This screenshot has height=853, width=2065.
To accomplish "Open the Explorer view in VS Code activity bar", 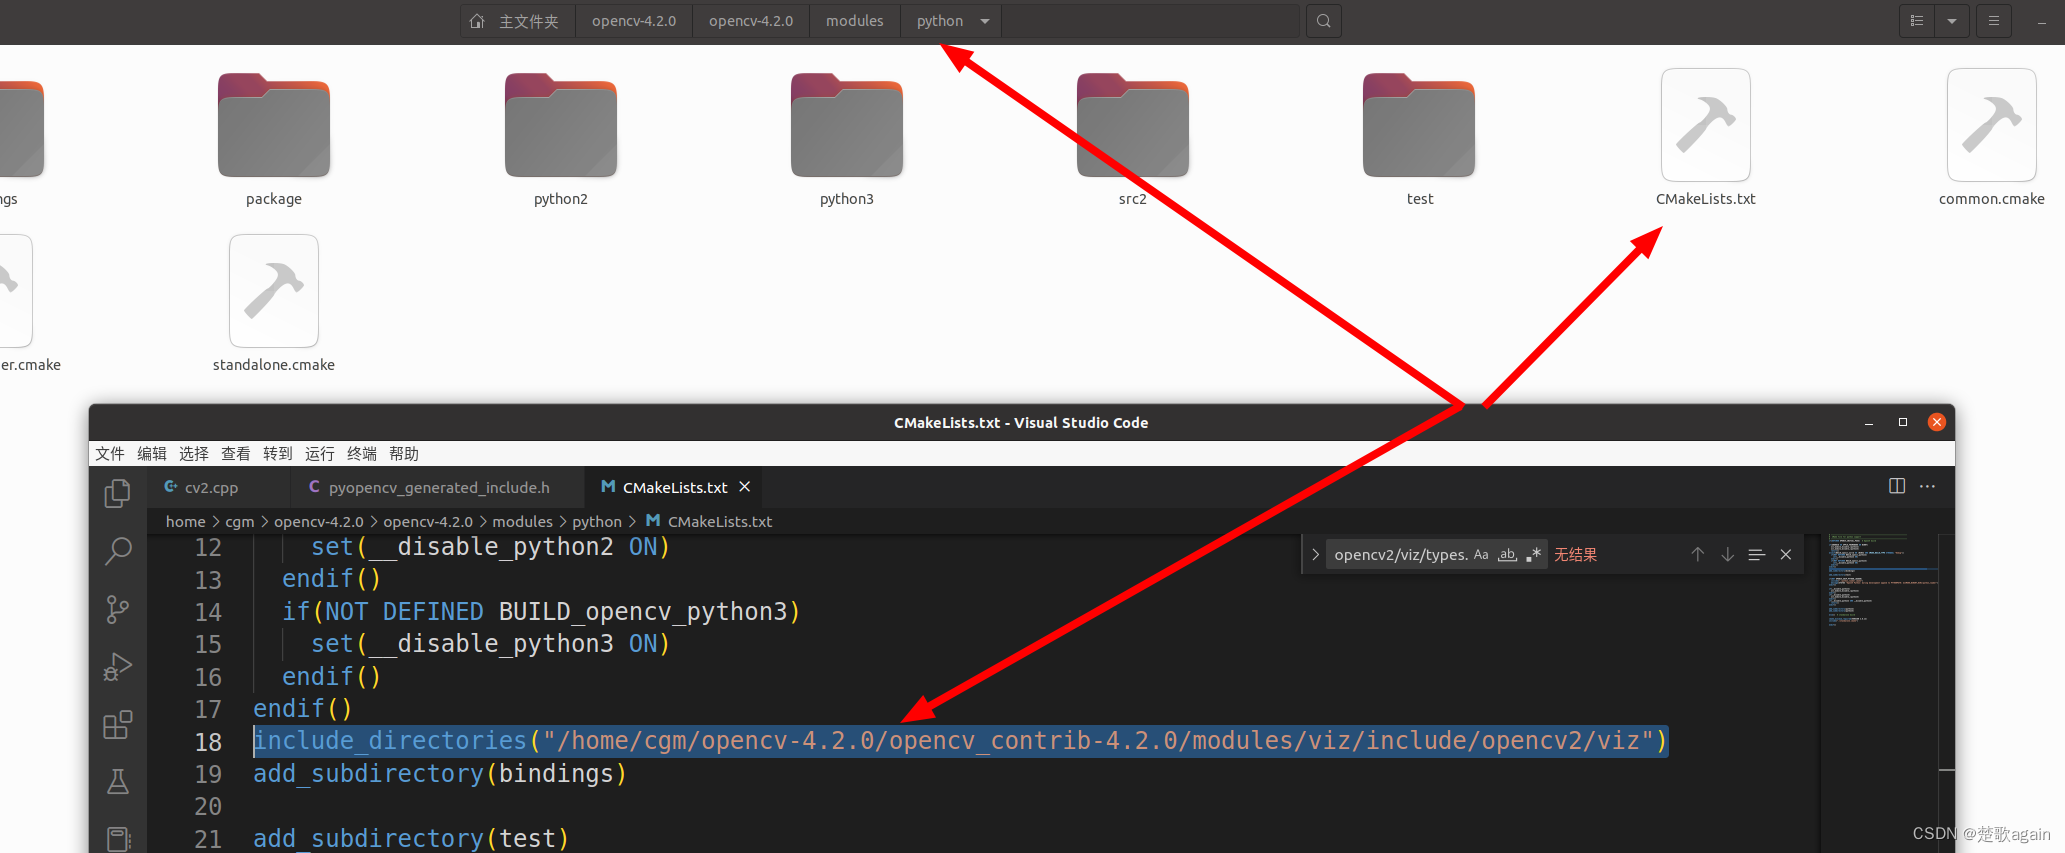I will pyautogui.click(x=118, y=493).
